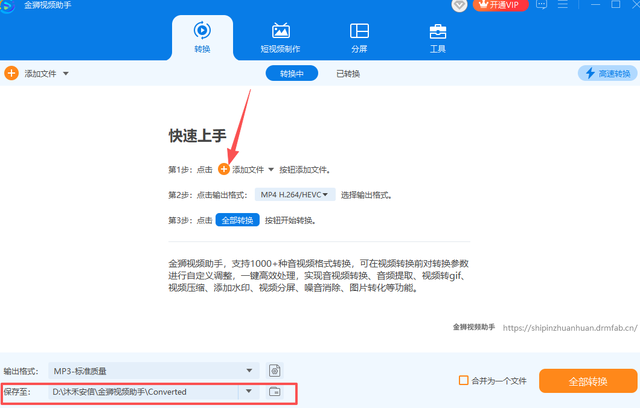Click 开通VIP button
Viewport: 640px width, 408px height.
pyautogui.click(x=500, y=5)
